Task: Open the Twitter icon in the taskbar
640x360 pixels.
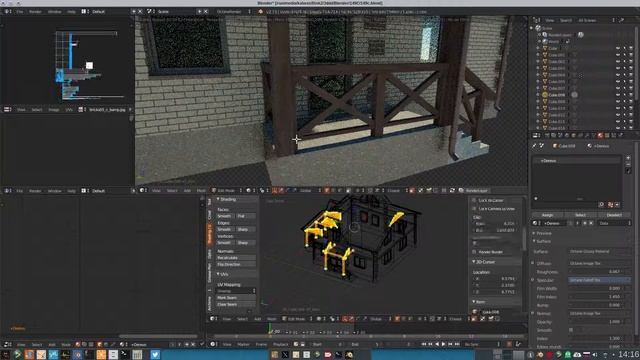Action: click(155, 354)
